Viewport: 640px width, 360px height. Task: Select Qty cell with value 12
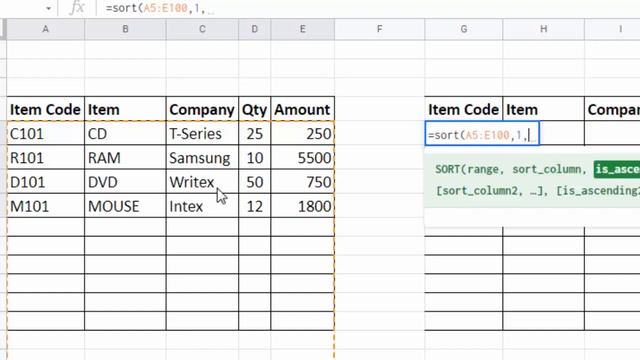pyautogui.click(x=255, y=206)
